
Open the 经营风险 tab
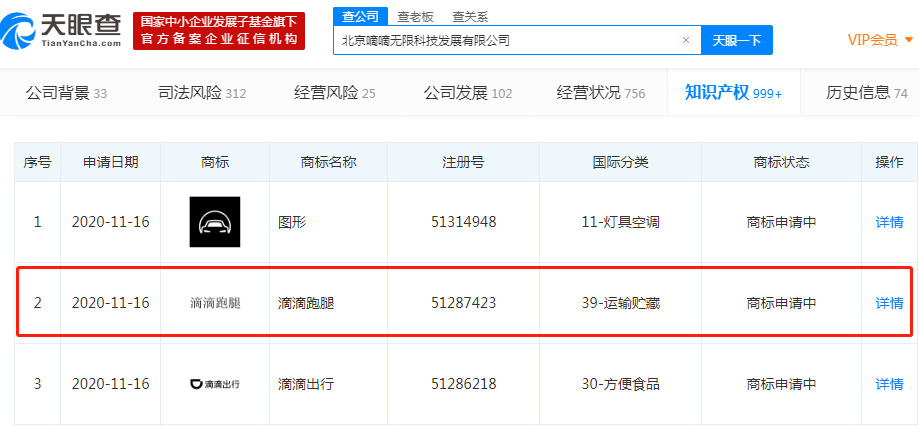(335, 93)
